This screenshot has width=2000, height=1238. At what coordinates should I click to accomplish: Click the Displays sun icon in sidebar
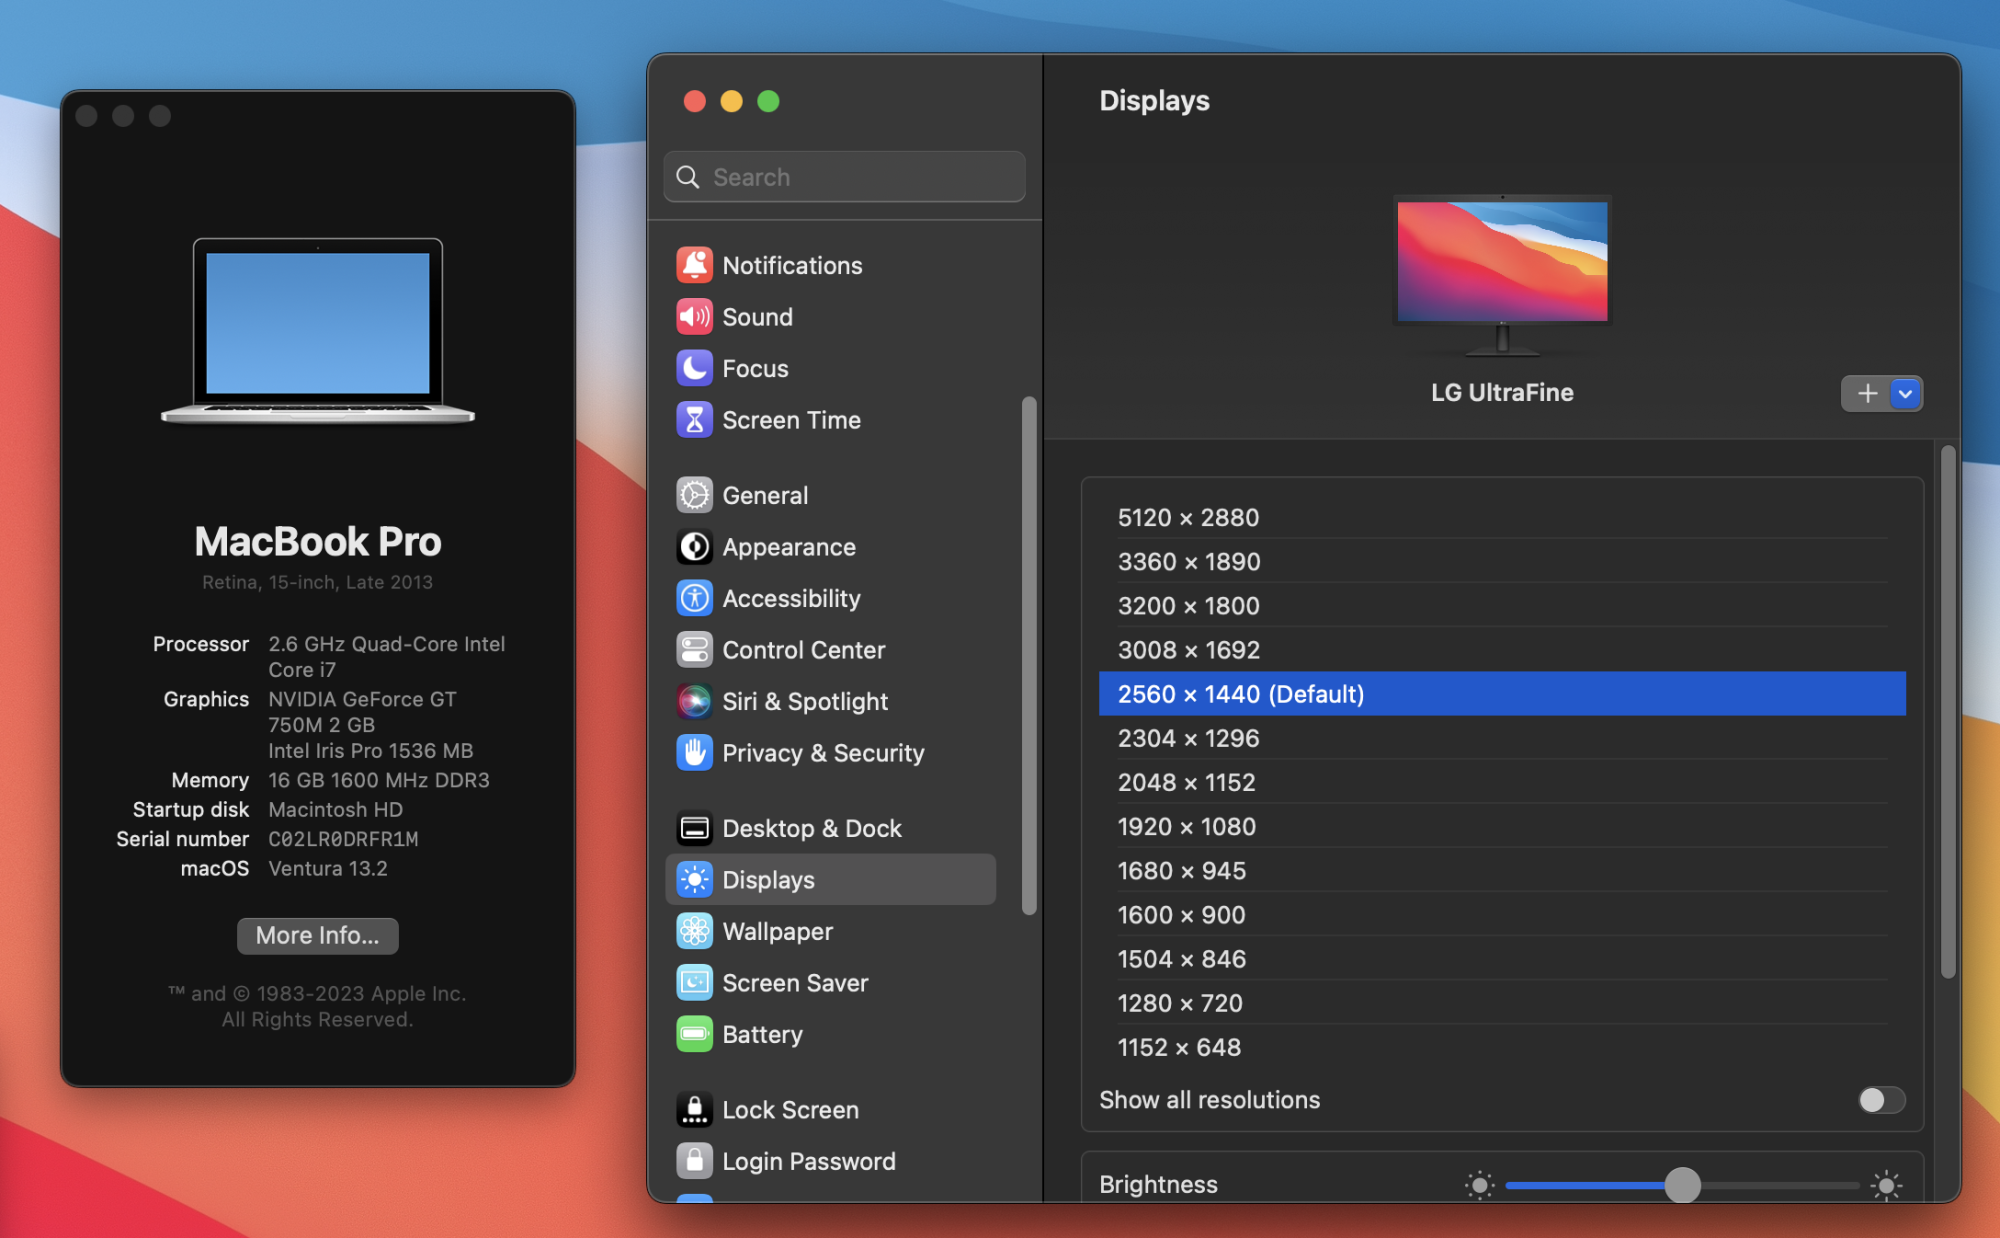tap(694, 880)
